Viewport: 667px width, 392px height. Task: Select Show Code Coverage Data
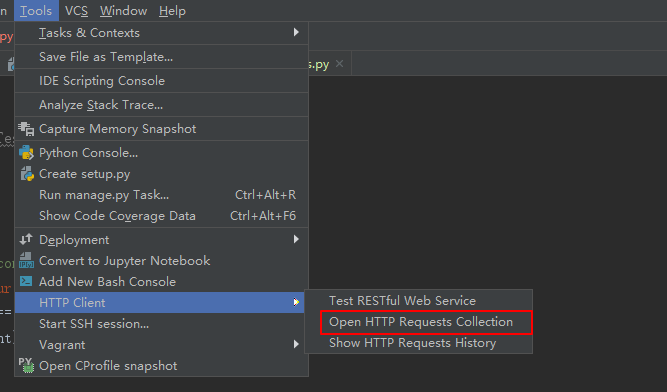click(162, 216)
